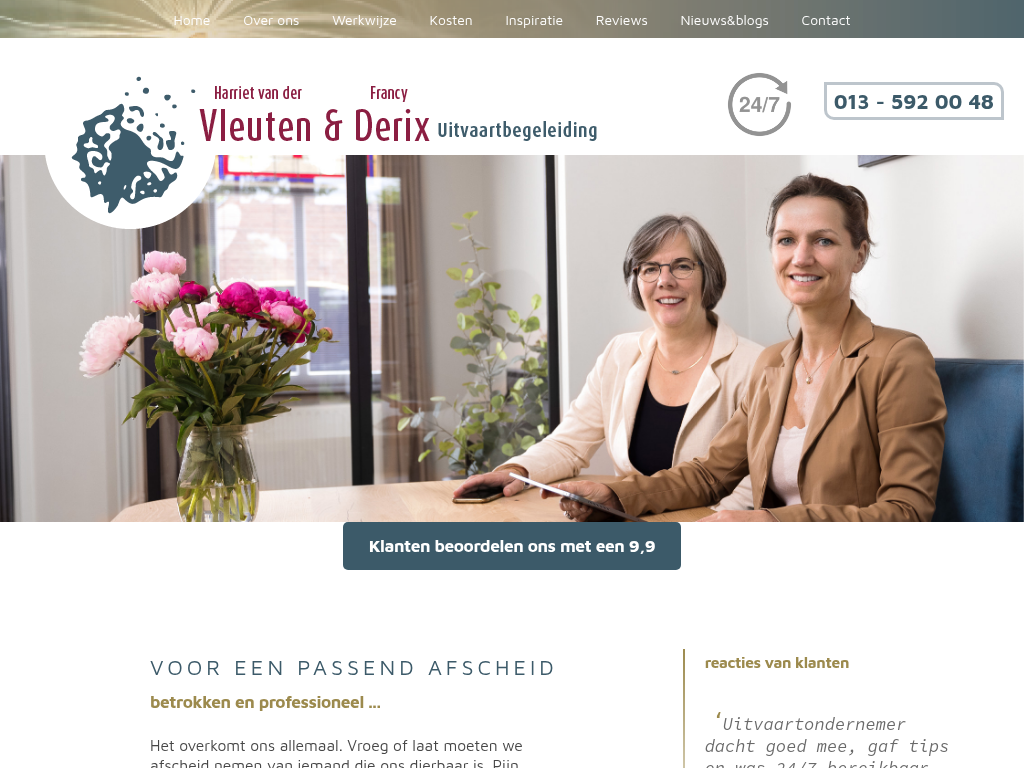Click the reacties van klanten heading
Screen dimensions: 1024x768
776,663
